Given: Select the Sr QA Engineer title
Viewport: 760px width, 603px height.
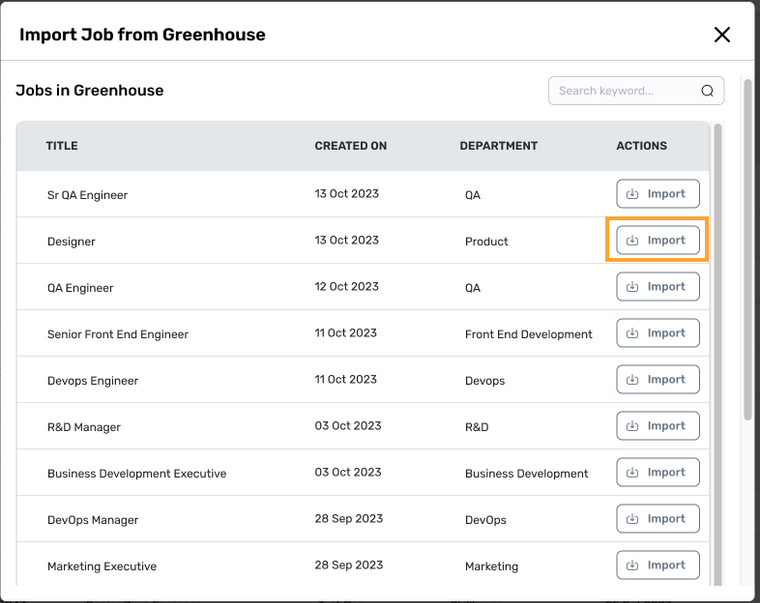Looking at the screenshot, I should pyautogui.click(x=87, y=195).
